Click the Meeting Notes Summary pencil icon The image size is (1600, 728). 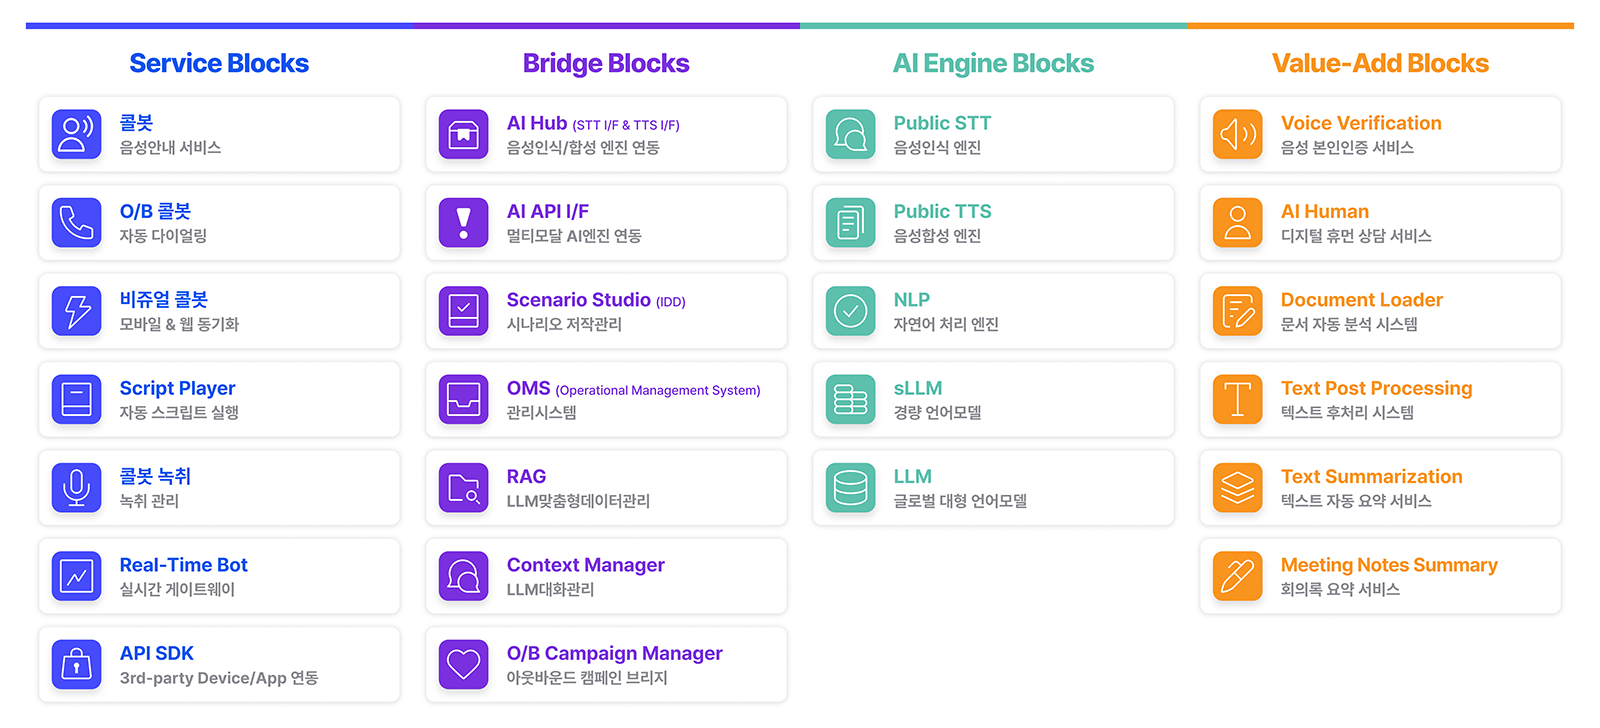[1237, 576]
